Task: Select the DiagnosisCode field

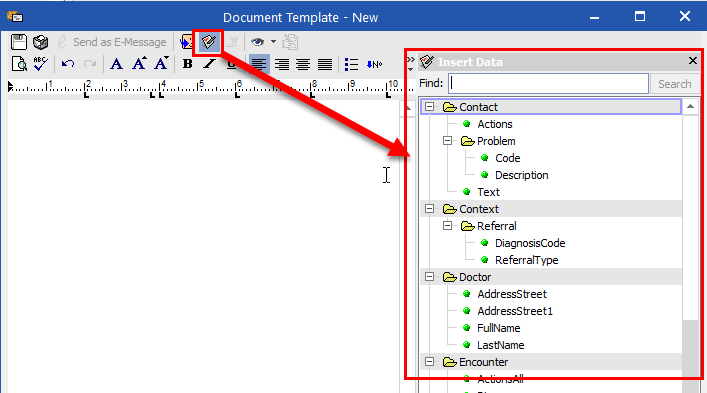Action: (x=530, y=243)
